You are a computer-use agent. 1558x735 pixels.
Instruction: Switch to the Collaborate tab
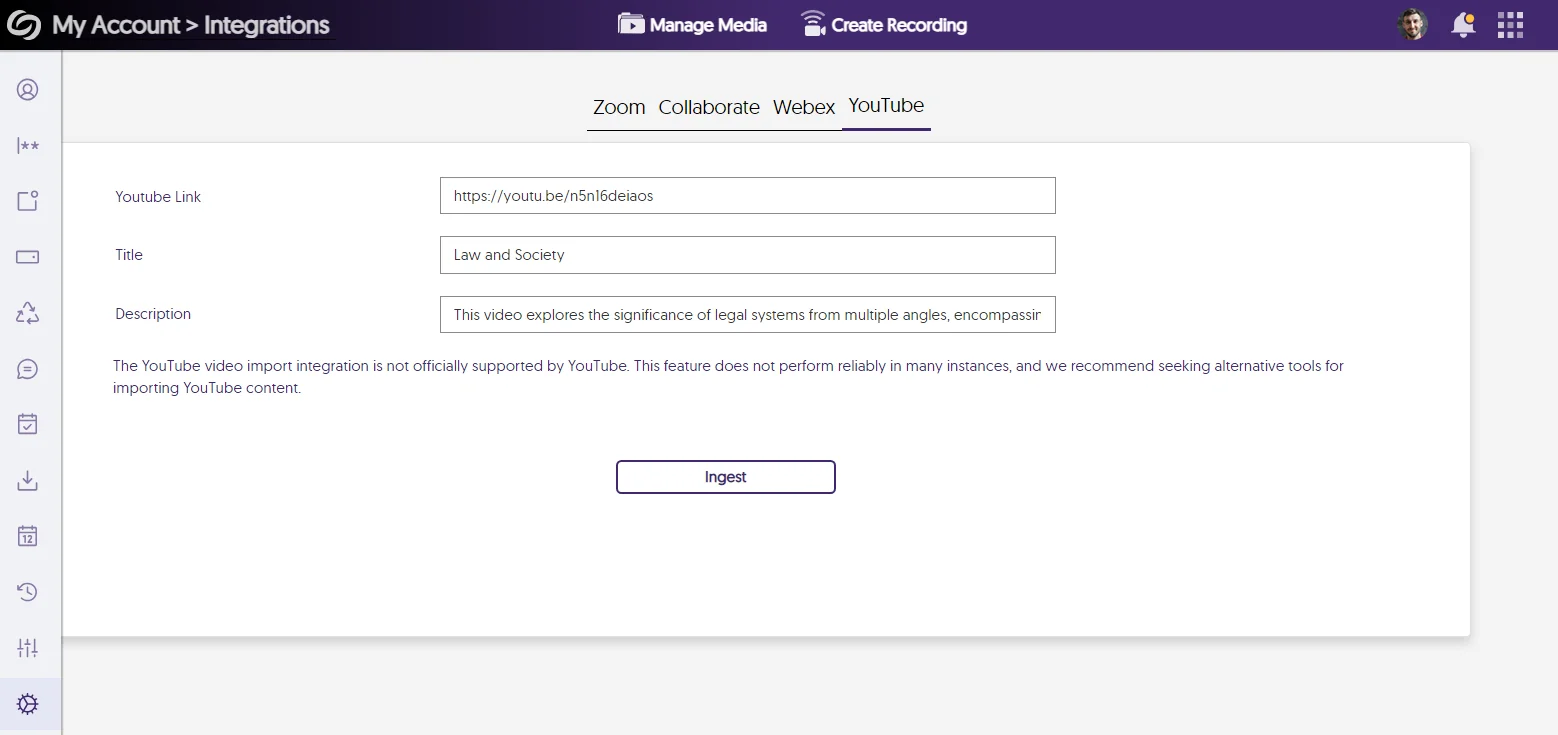[x=708, y=107]
